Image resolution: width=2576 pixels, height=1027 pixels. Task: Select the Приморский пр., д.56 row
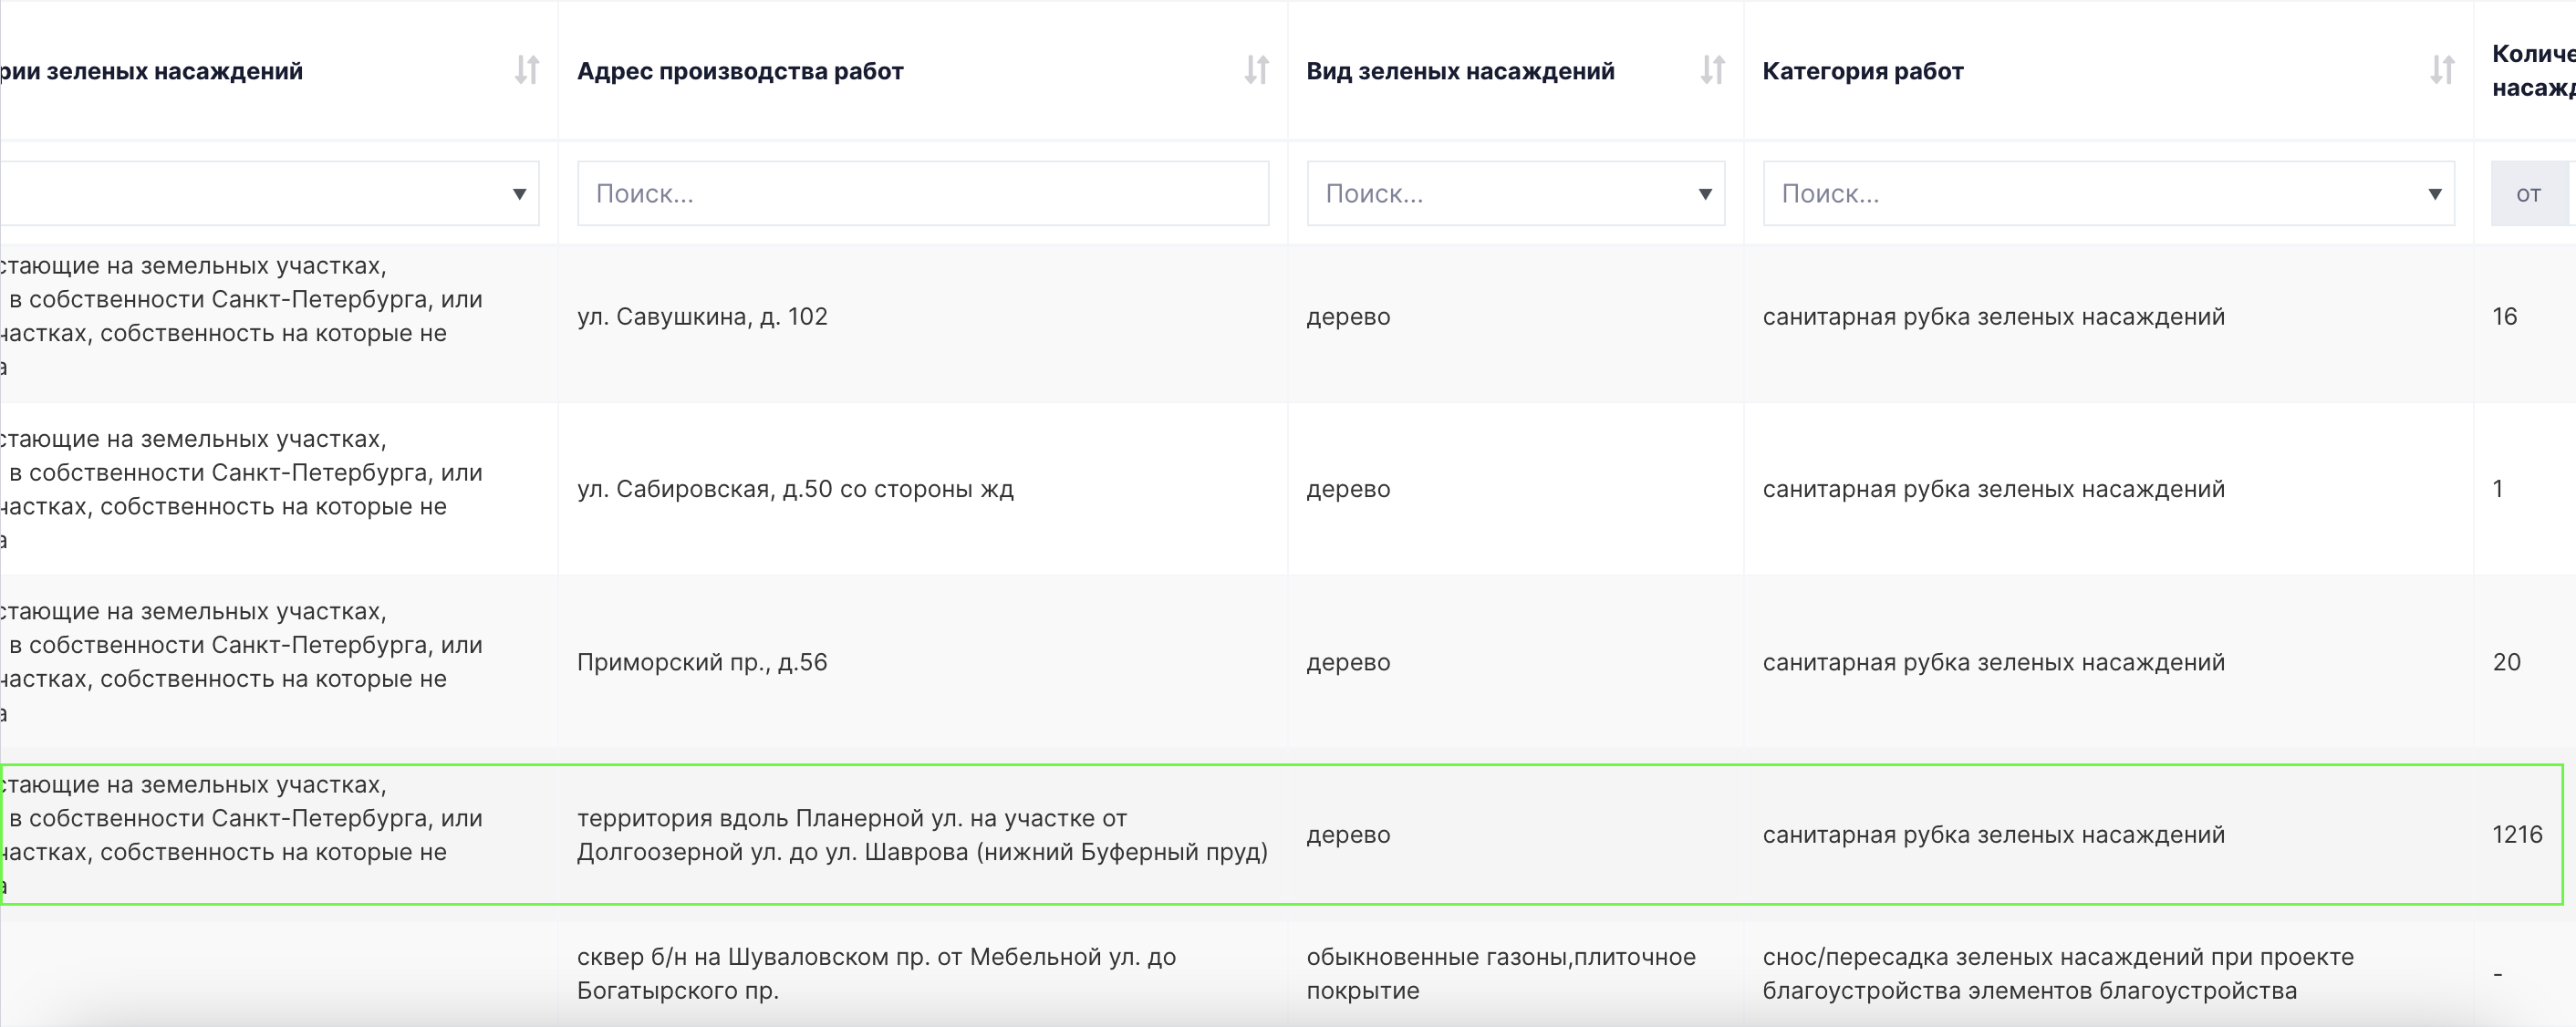coord(702,662)
